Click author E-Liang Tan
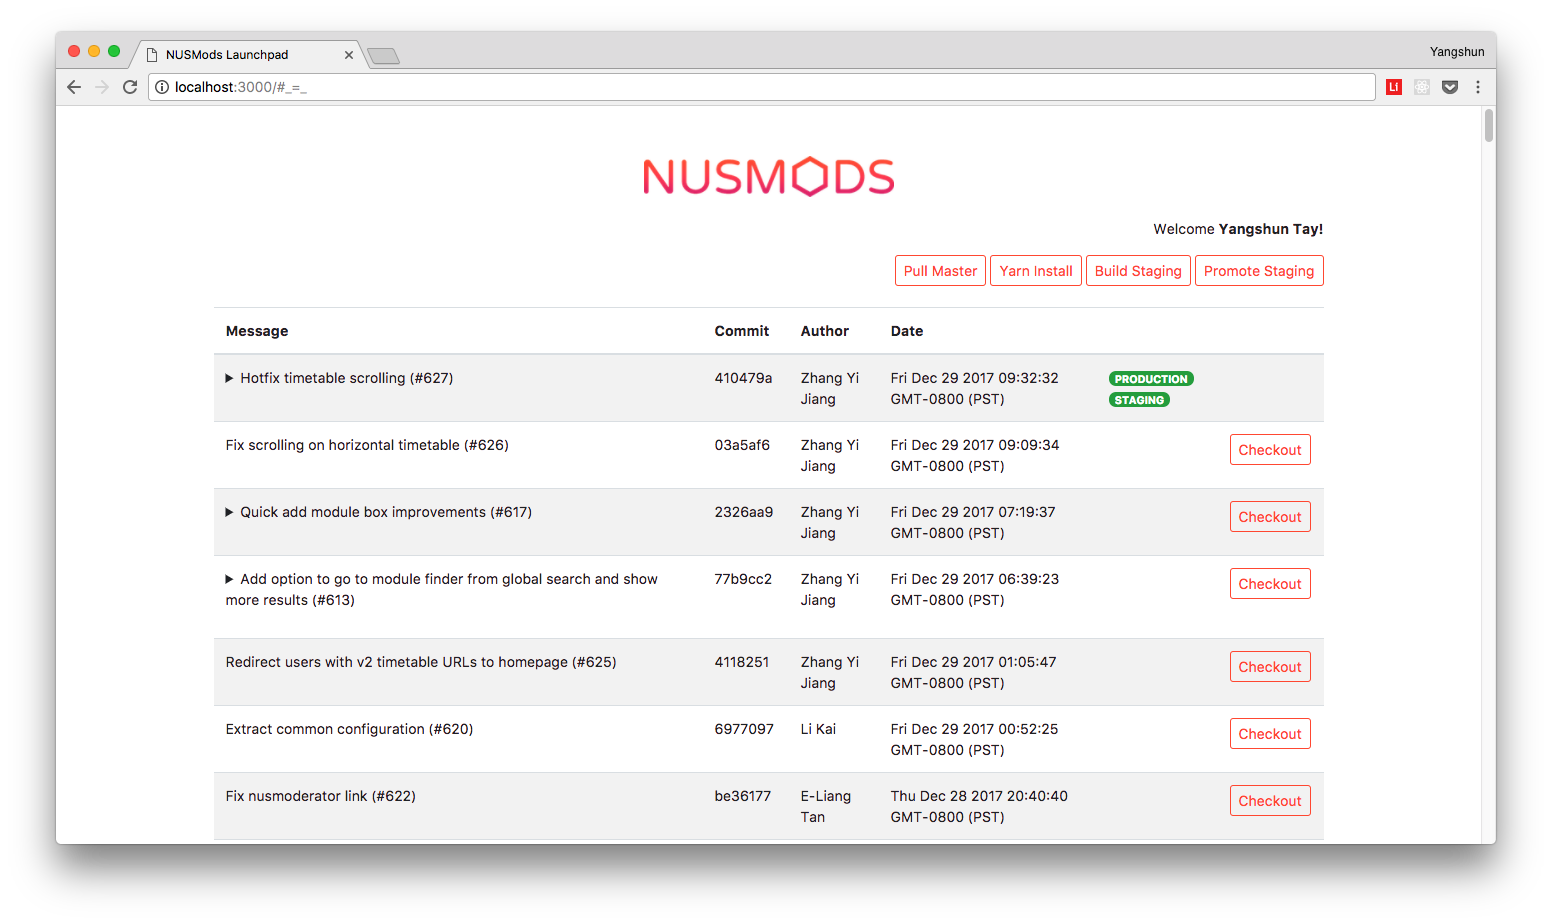1552x924 pixels. tap(826, 807)
